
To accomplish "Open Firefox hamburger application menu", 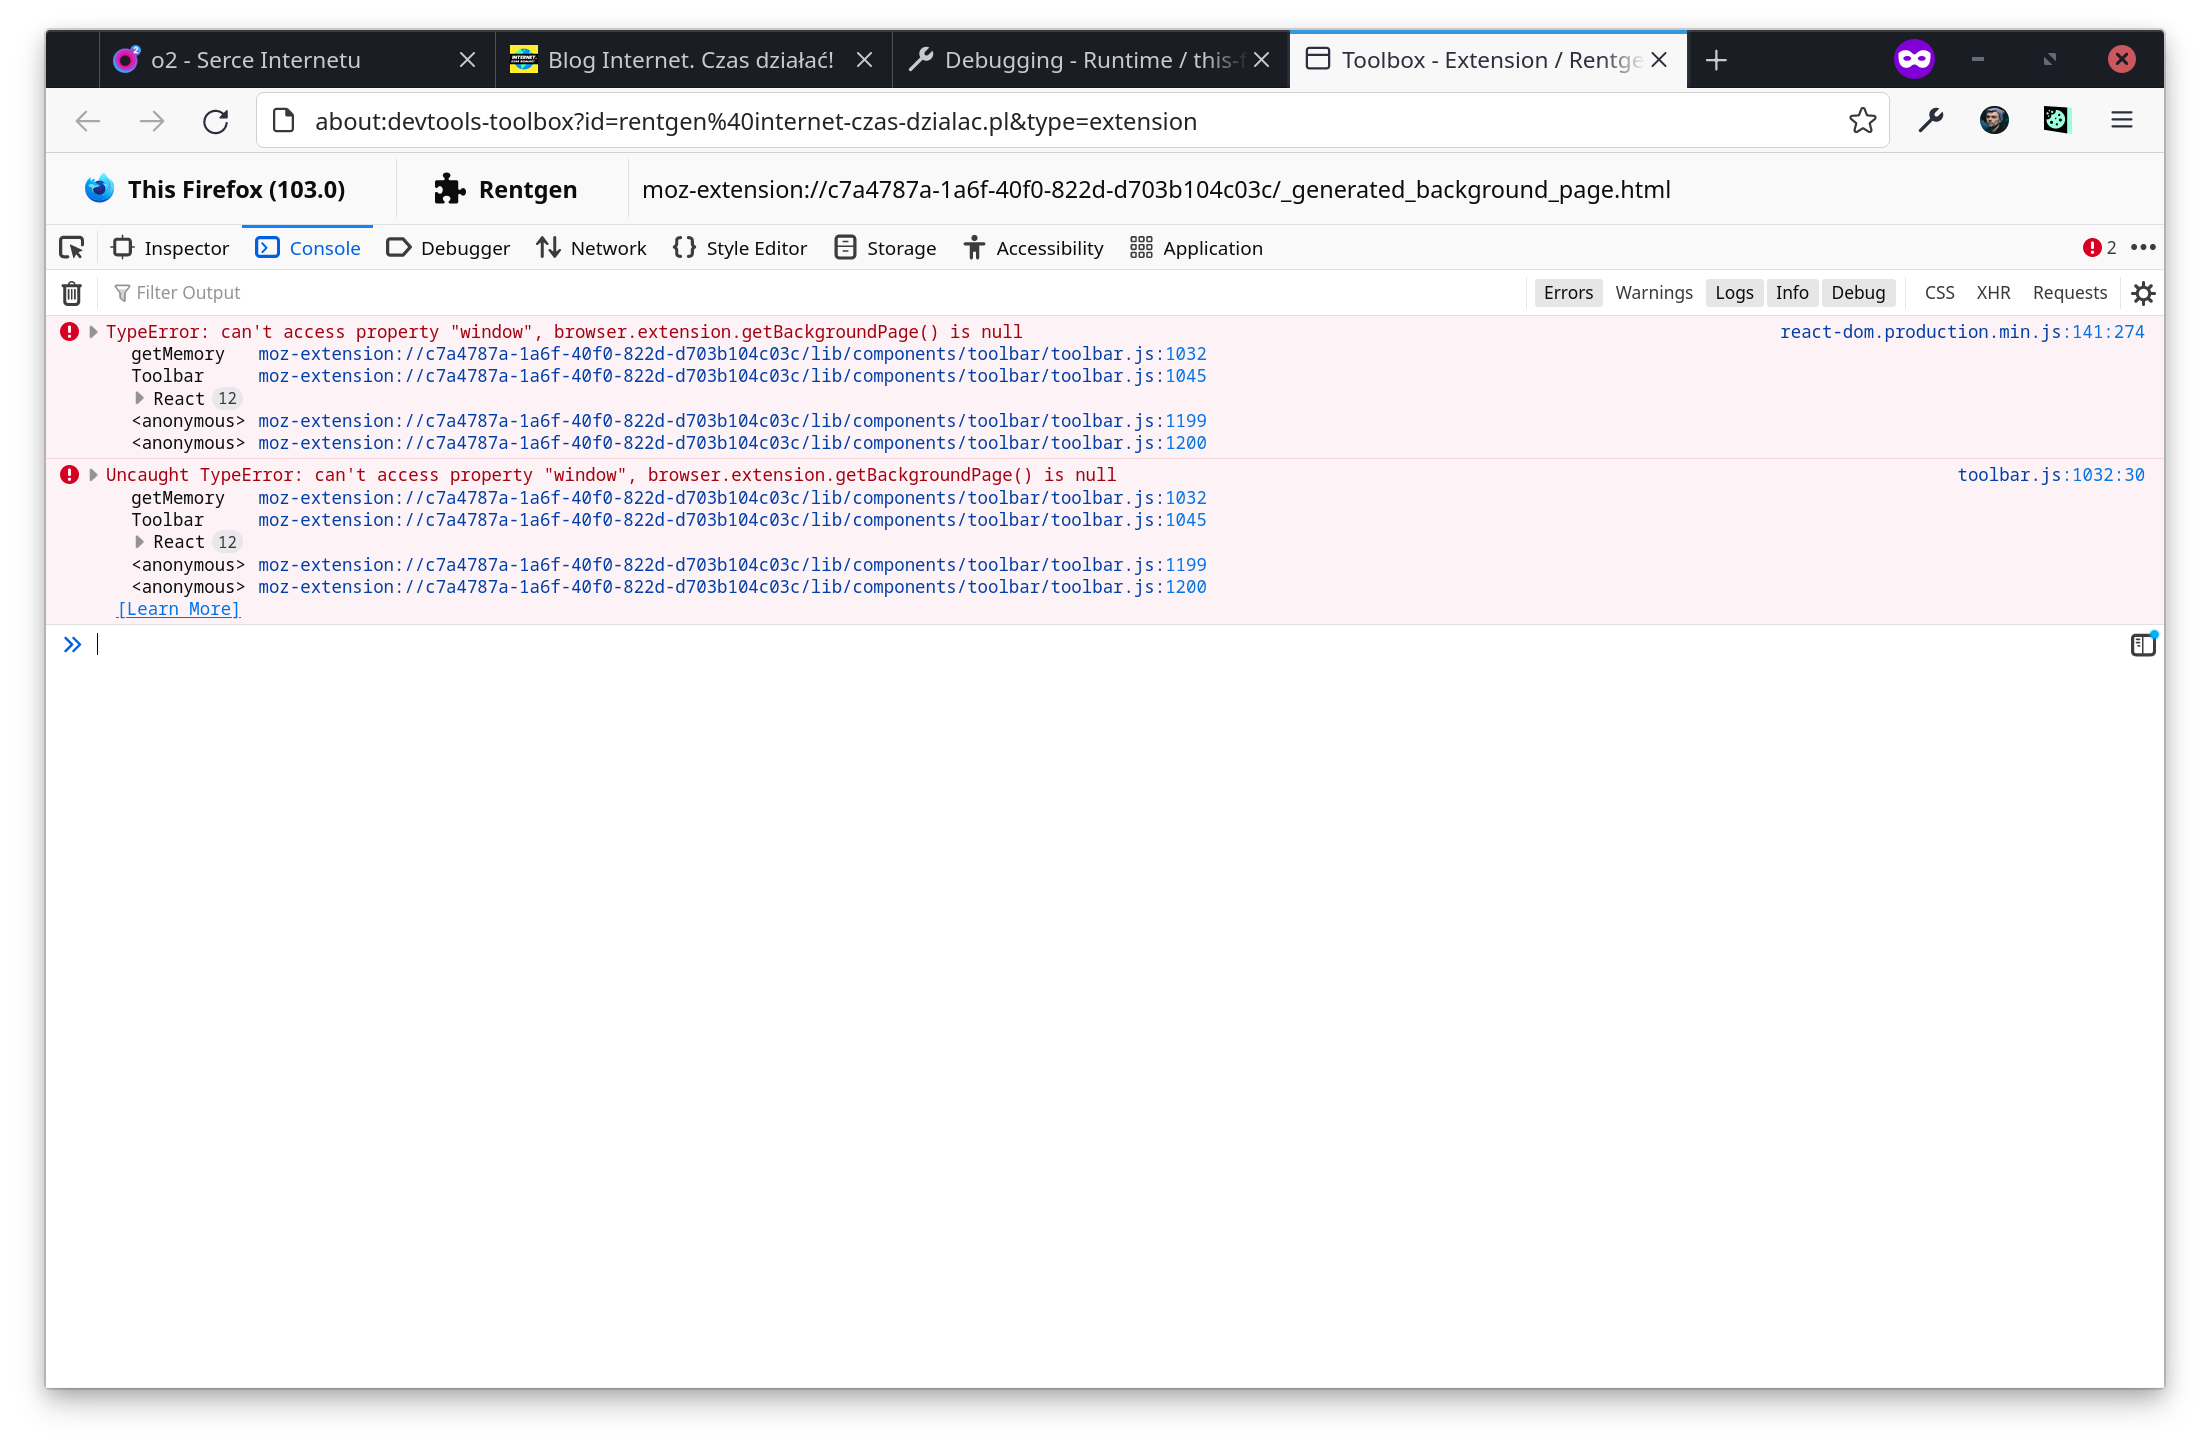I will click(2122, 121).
